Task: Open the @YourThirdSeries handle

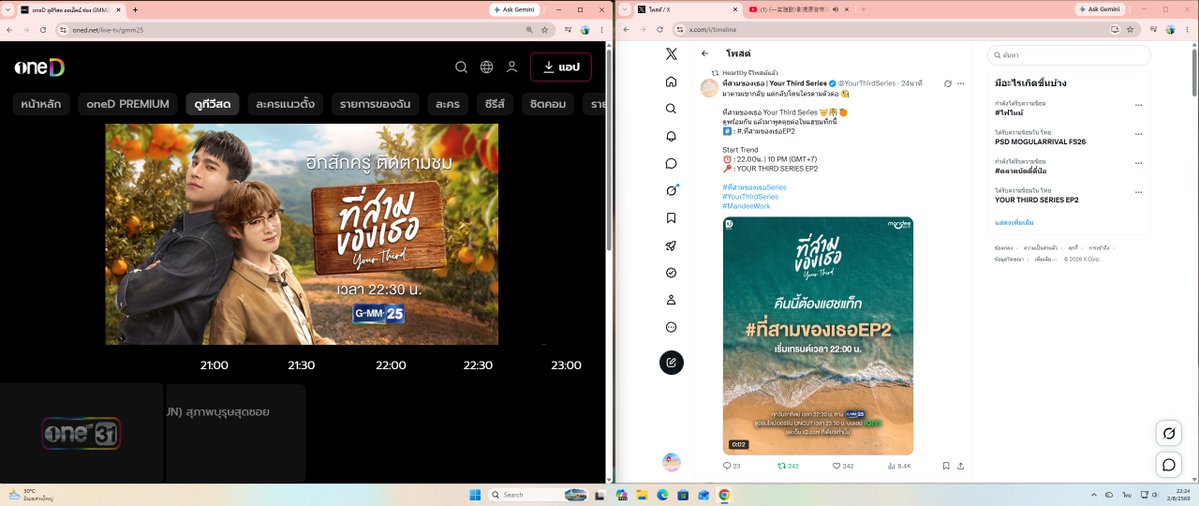Action: pos(868,83)
